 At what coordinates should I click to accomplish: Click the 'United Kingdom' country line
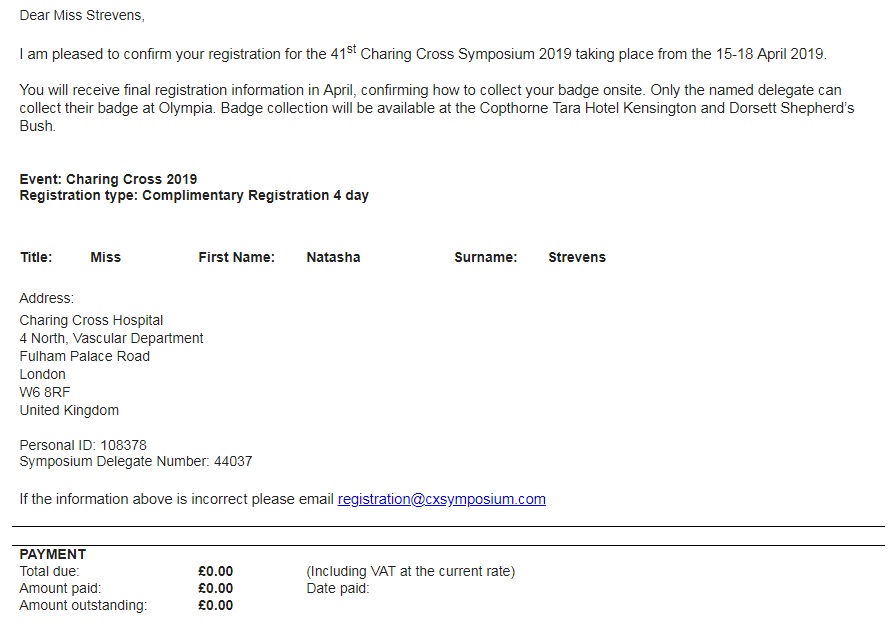(x=69, y=410)
